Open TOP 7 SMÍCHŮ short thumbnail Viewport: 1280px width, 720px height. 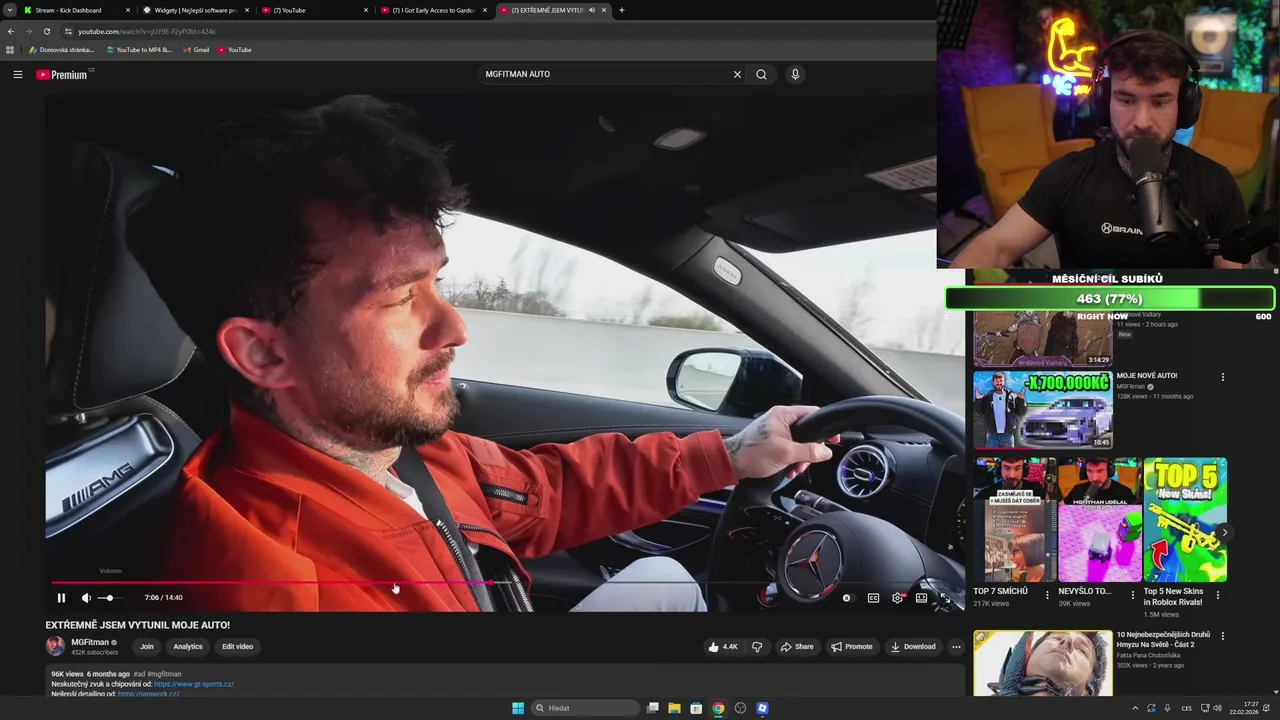[1015, 520]
